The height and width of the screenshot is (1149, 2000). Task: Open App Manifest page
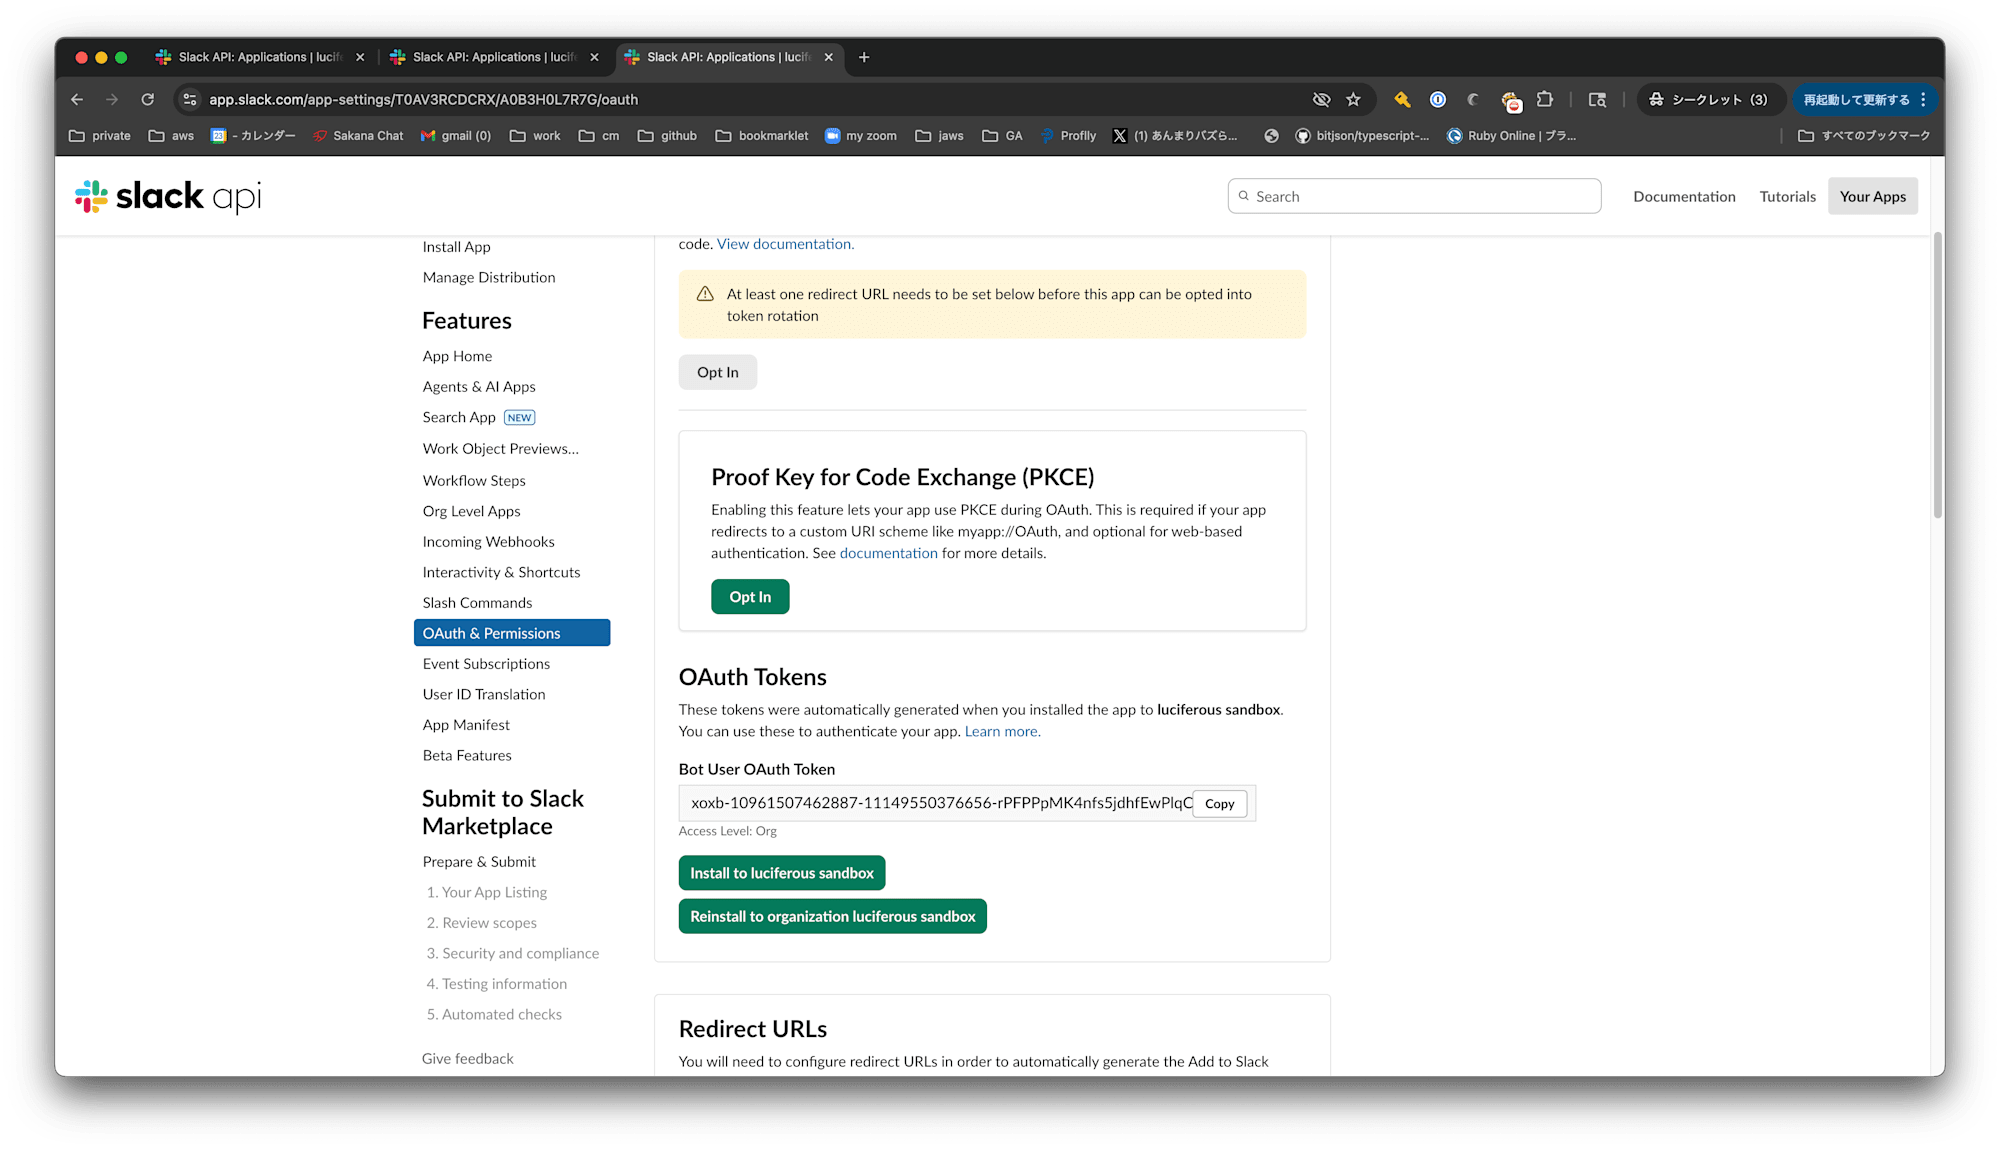[466, 725]
